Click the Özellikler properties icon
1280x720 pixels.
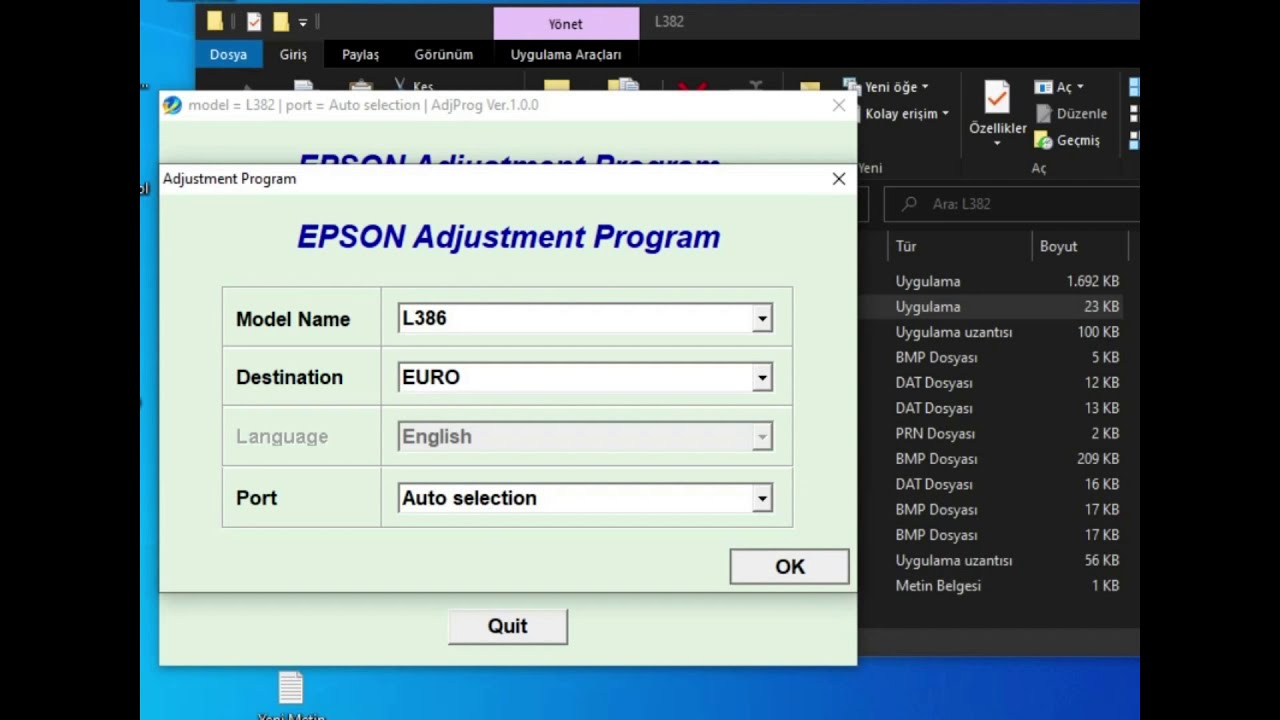[997, 98]
